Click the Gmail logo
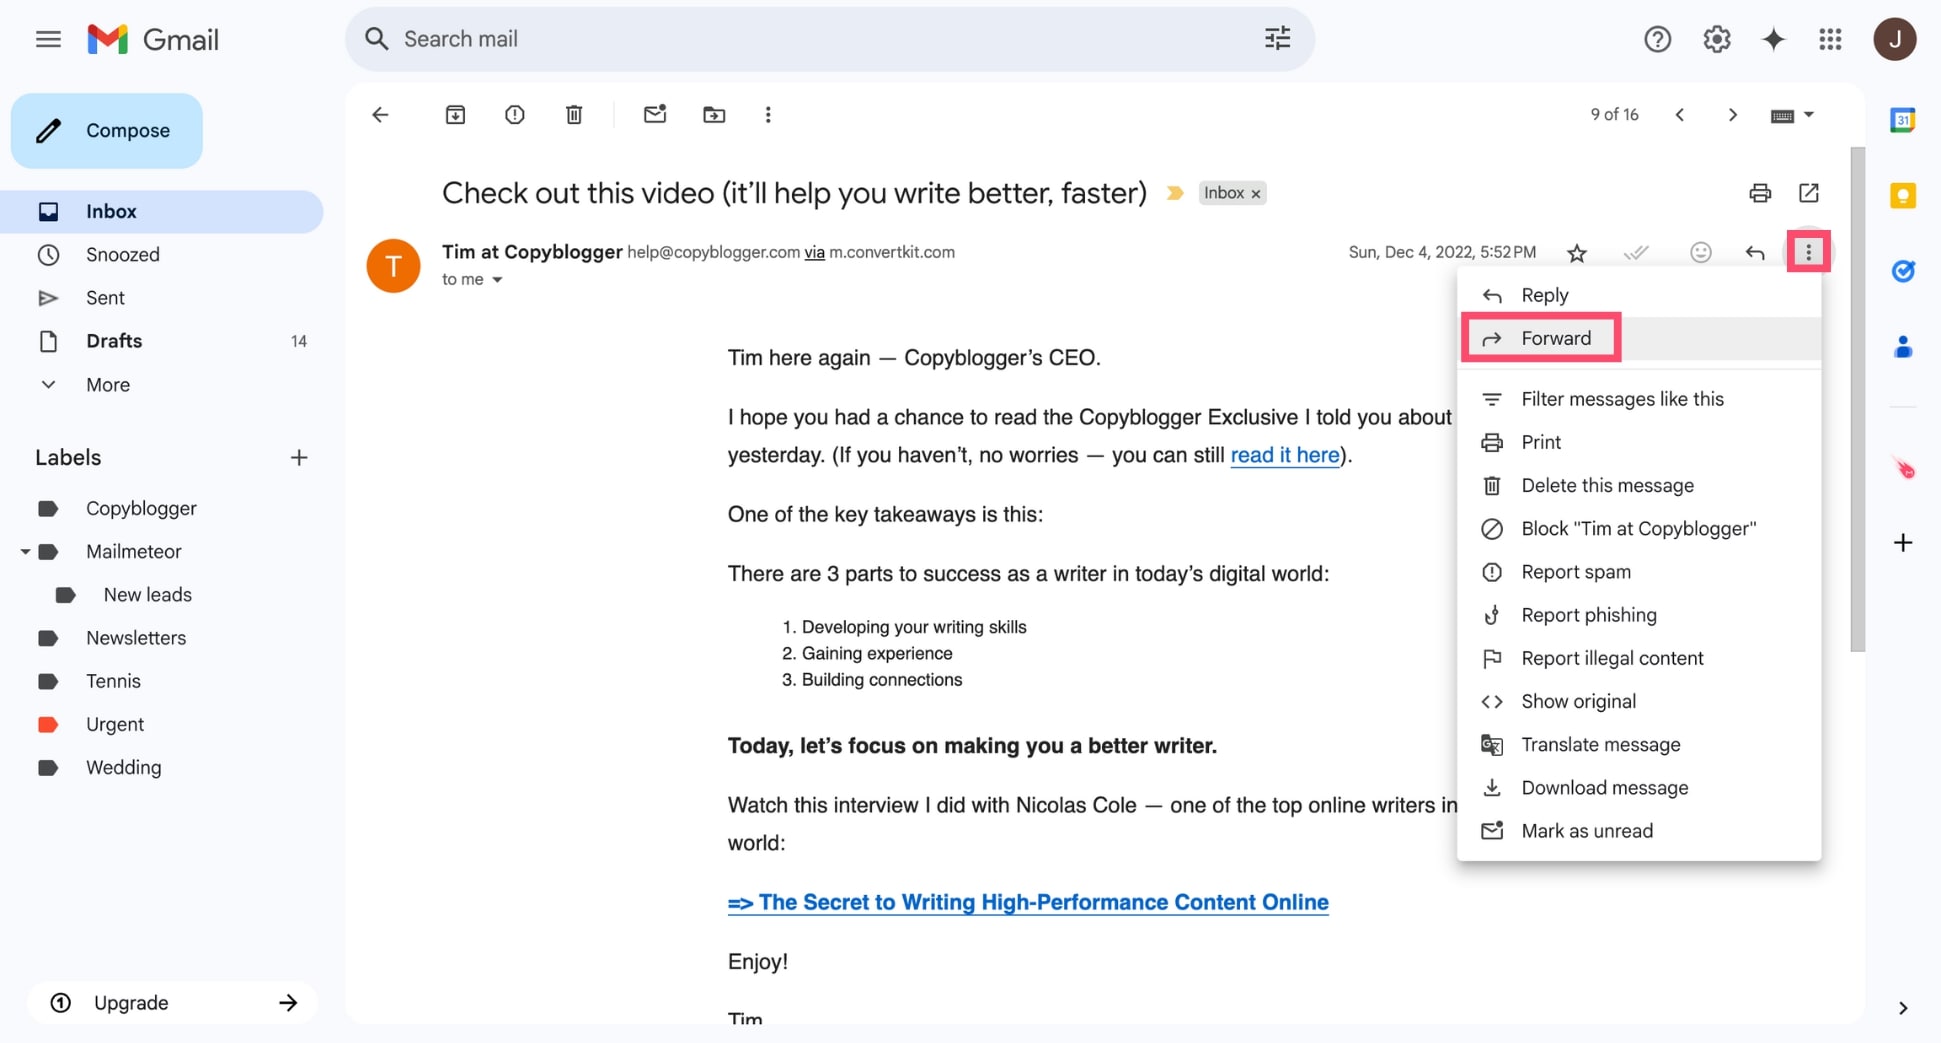This screenshot has width=1941, height=1043. 153,39
